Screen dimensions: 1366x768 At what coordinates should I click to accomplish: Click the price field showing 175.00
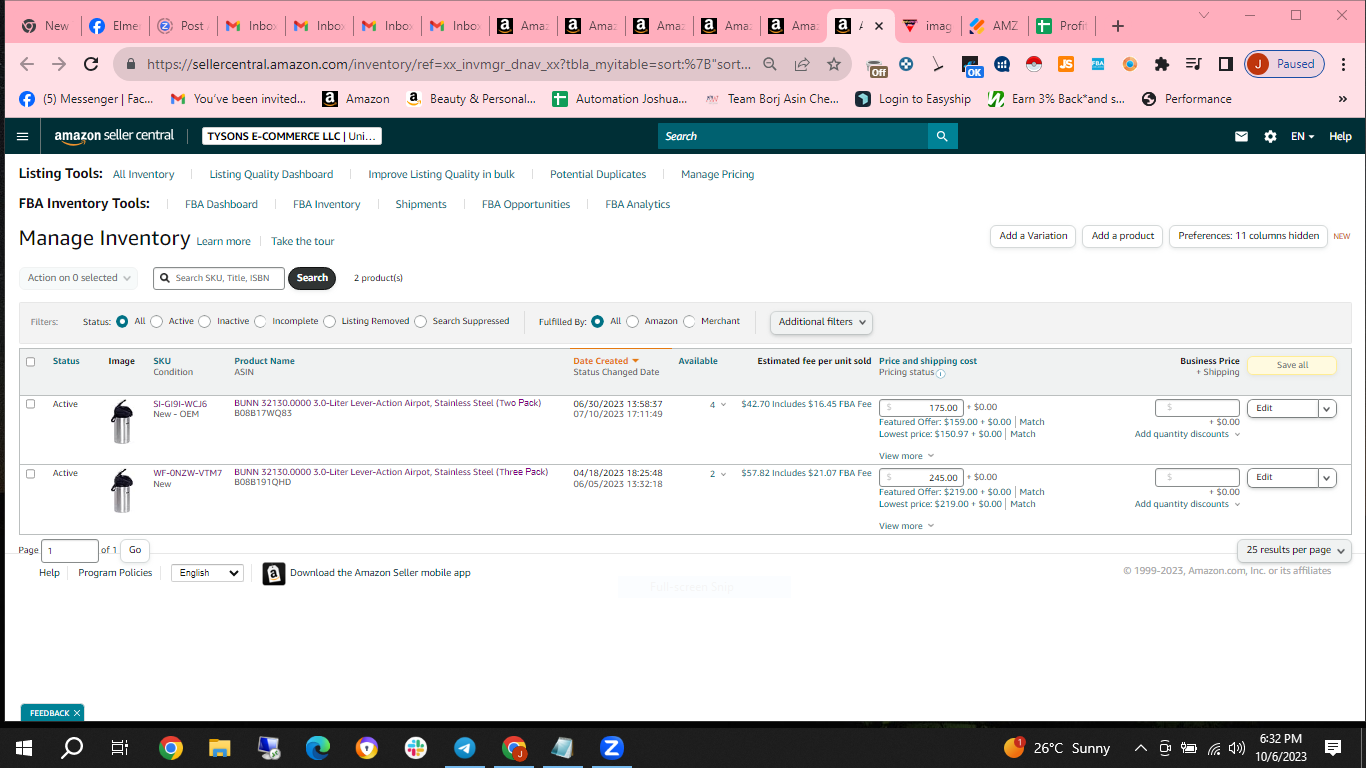pyautogui.click(x=922, y=408)
